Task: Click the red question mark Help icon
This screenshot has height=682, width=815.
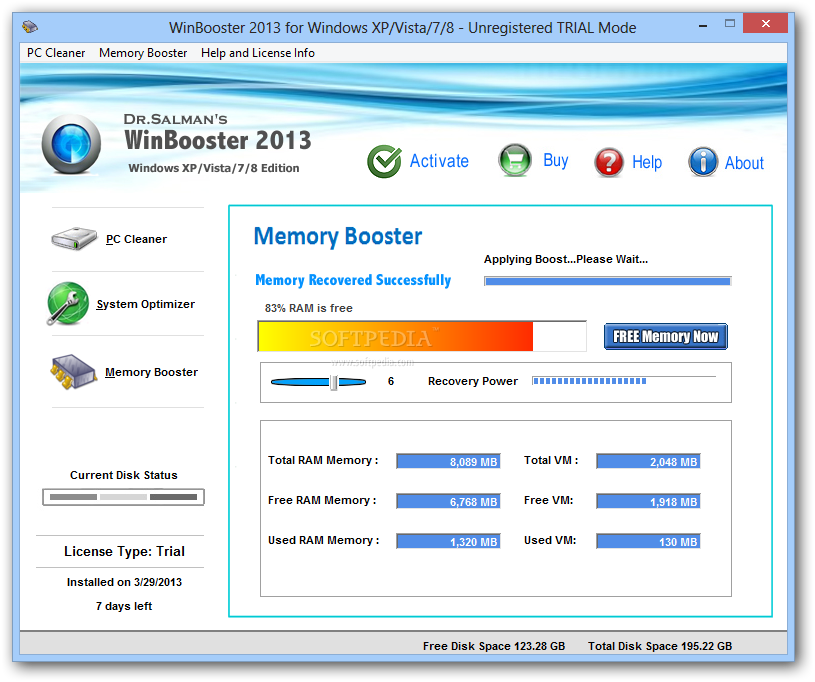Action: point(609,162)
